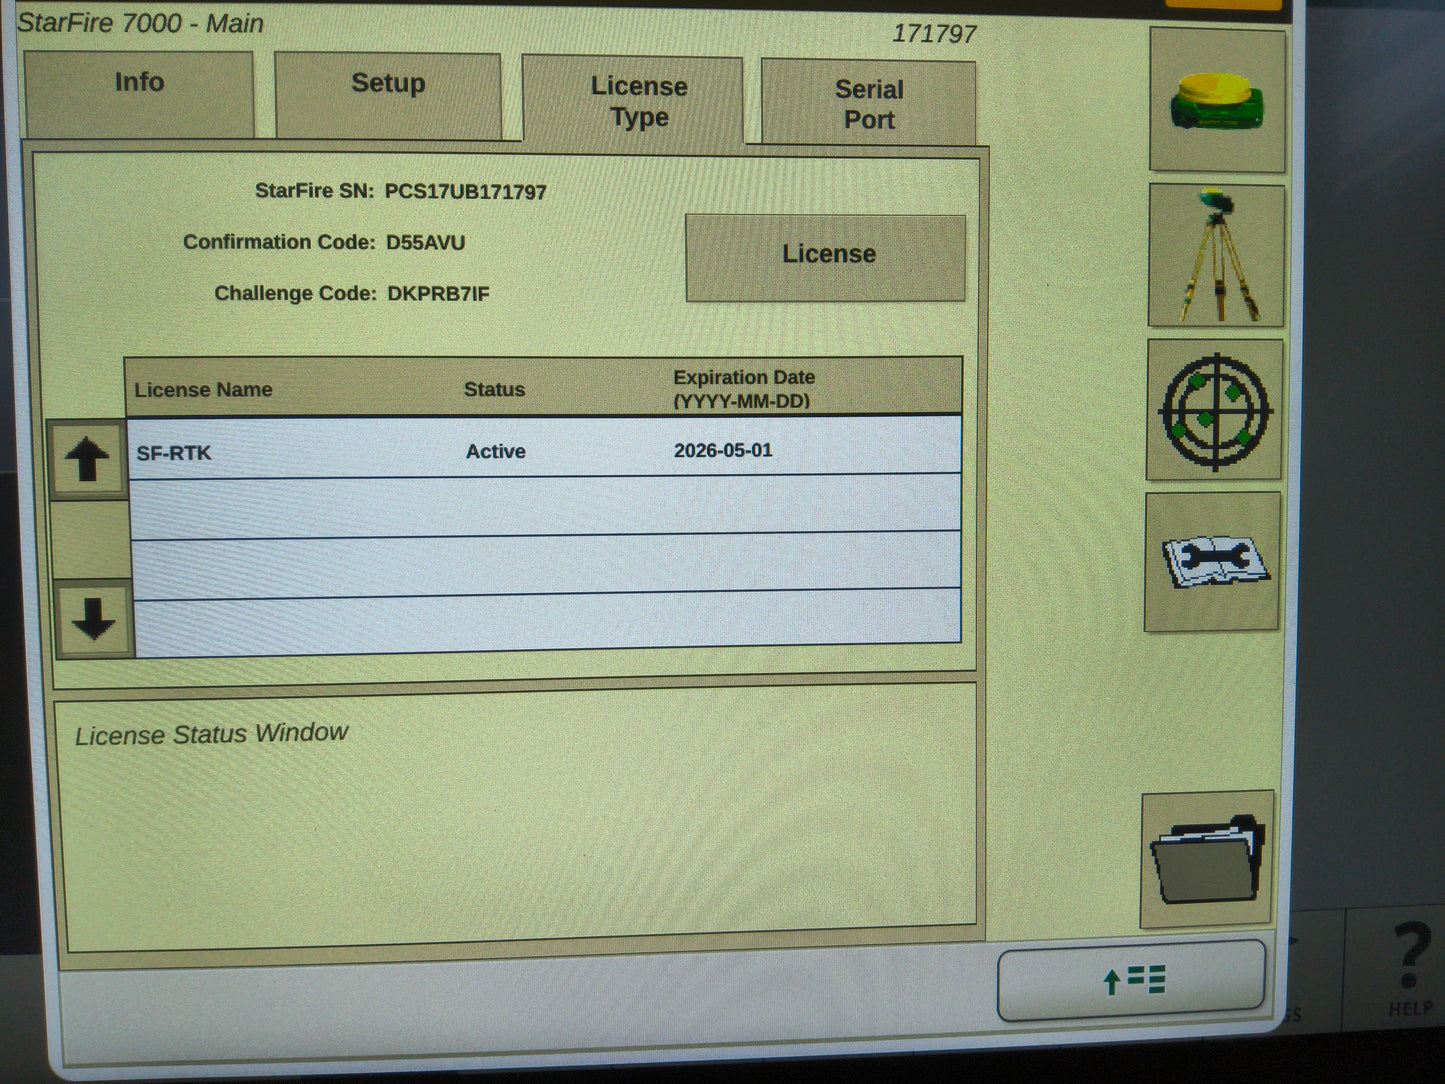The image size is (1445, 1084).
Task: Click the up arrow to scroll licenses
Action: click(89, 458)
